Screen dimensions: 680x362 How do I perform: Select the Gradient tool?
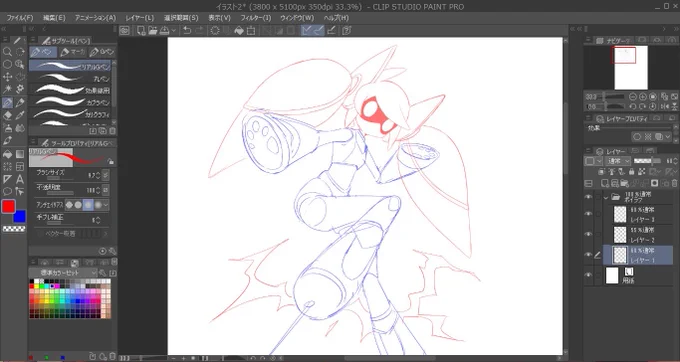point(20,154)
